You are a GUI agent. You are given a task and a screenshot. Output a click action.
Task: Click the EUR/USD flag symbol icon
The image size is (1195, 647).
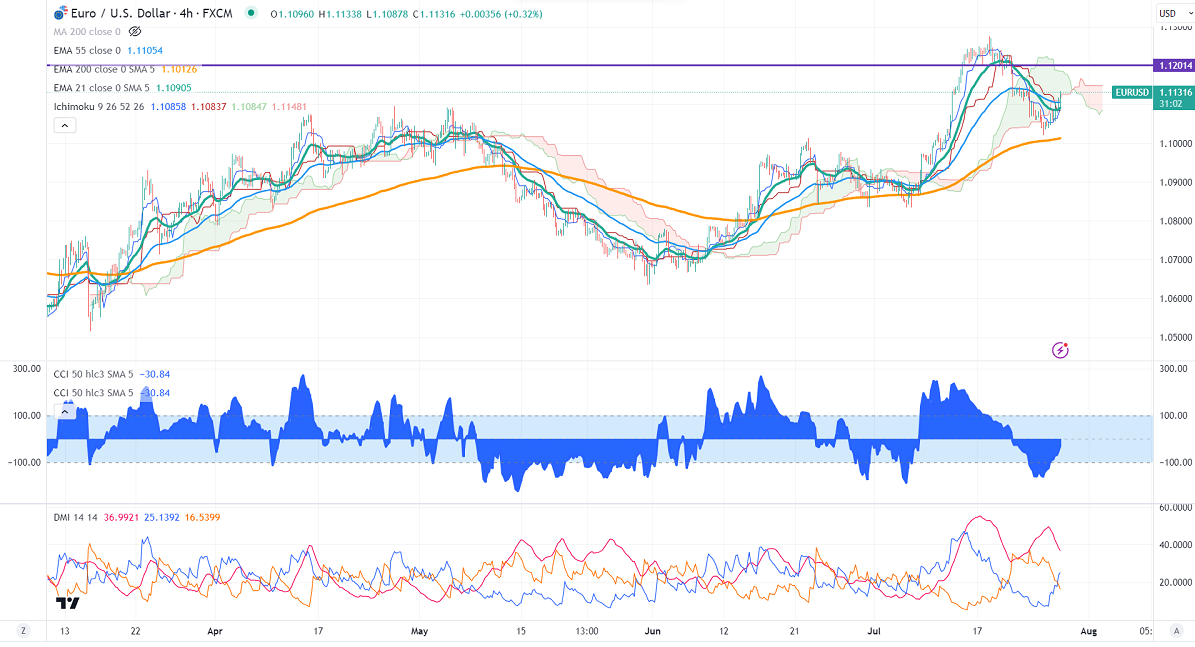tap(60, 14)
